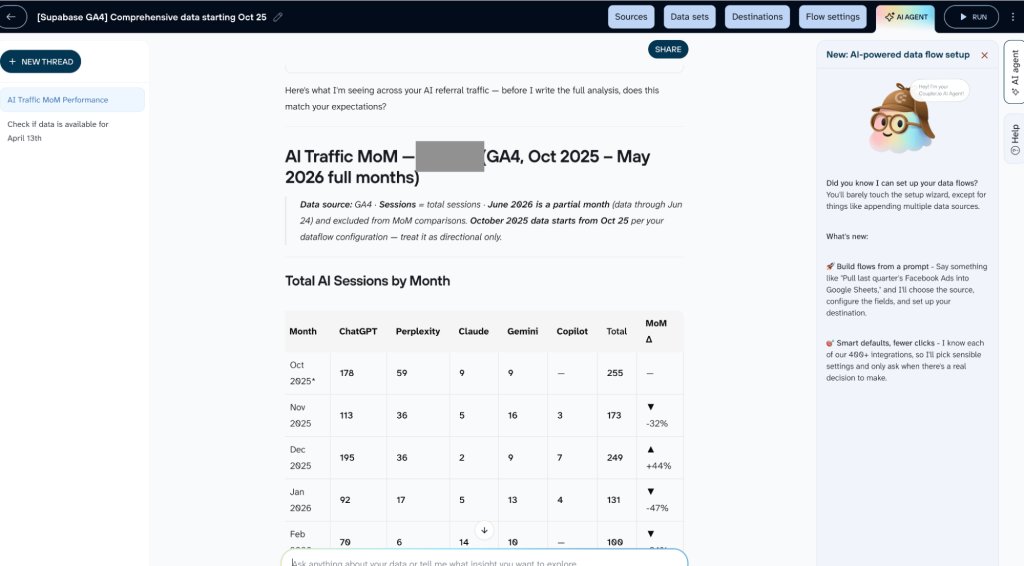This screenshot has height=566, width=1024.
Task: Close the AI-powered data flow setup panel
Action: click(984, 55)
